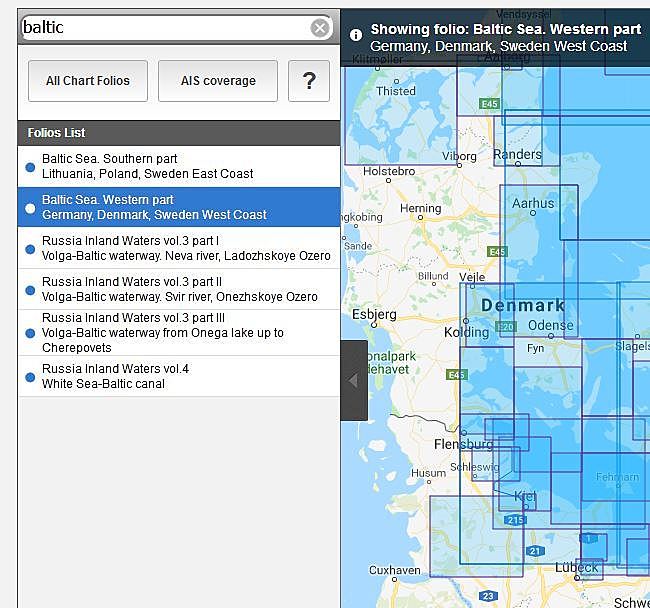The image size is (650, 608).
Task: Select Russia Inland Waters vol.3 part II
Action: pos(179,289)
